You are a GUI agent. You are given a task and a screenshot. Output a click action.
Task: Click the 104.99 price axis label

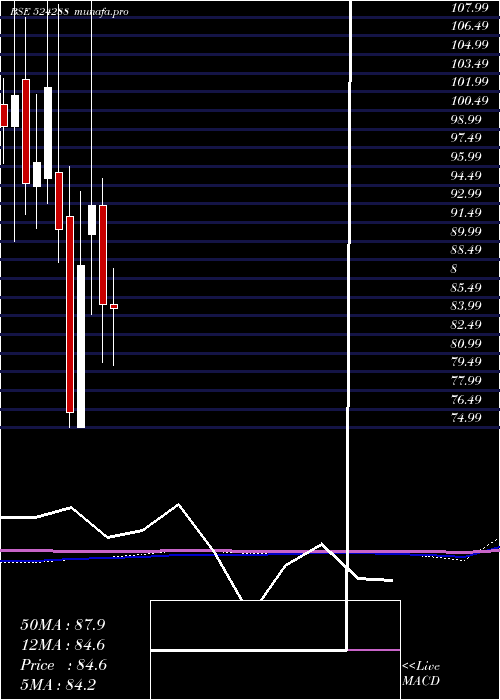tap(470, 45)
